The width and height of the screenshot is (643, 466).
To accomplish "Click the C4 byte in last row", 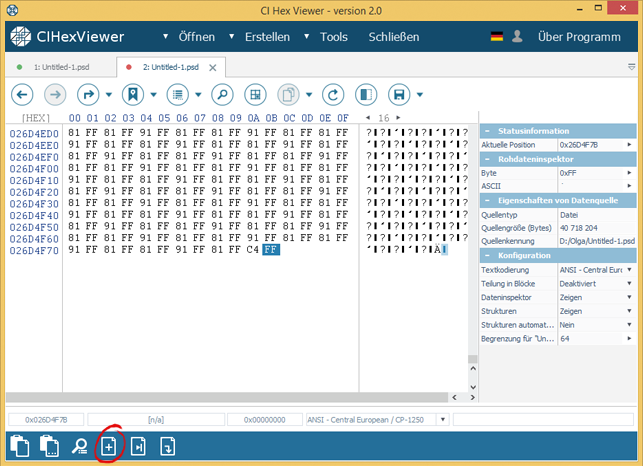I will [253, 249].
